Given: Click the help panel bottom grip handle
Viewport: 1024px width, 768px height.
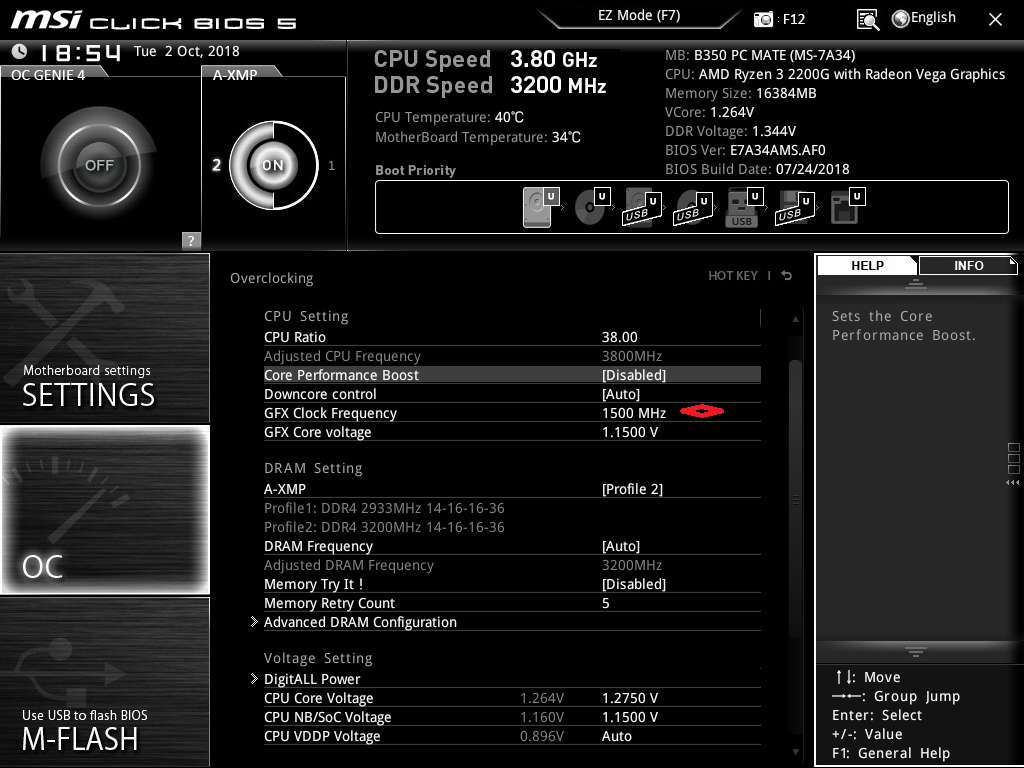Looking at the screenshot, I should (x=916, y=652).
